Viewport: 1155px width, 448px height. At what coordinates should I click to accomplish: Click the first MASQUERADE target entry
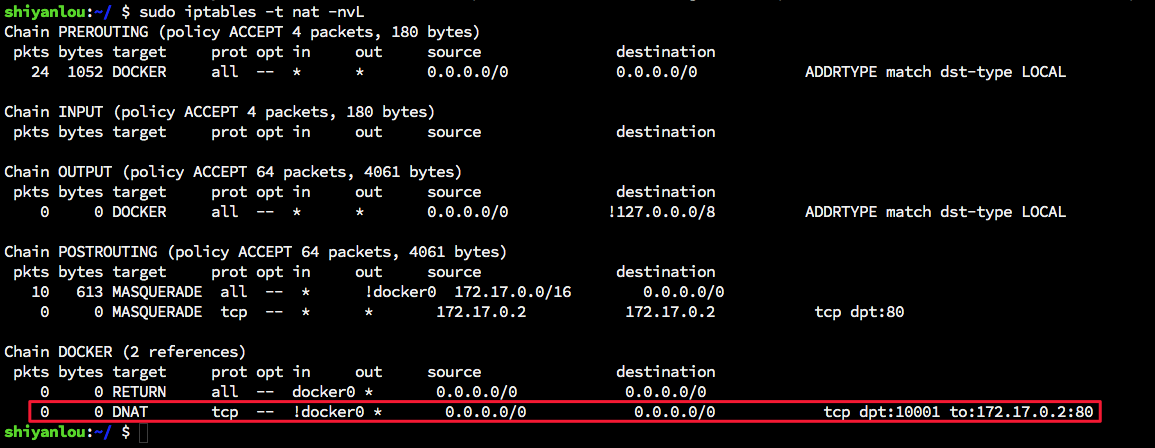pyautogui.click(x=157, y=292)
